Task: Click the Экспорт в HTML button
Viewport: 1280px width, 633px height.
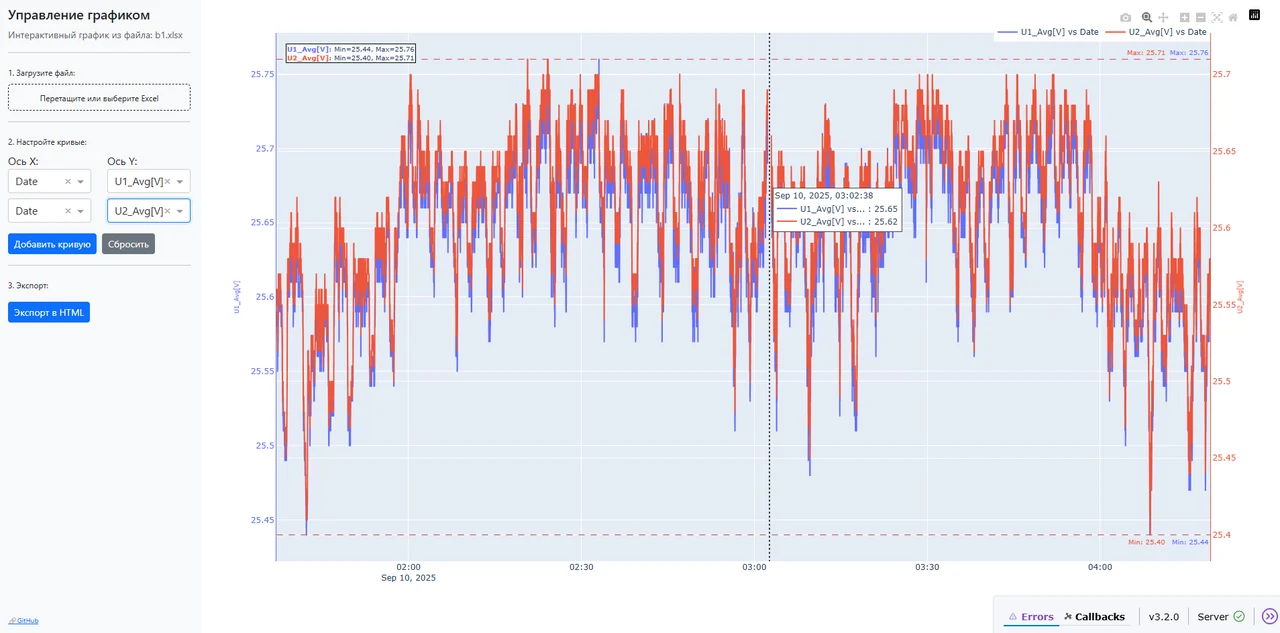Action: [x=49, y=313]
